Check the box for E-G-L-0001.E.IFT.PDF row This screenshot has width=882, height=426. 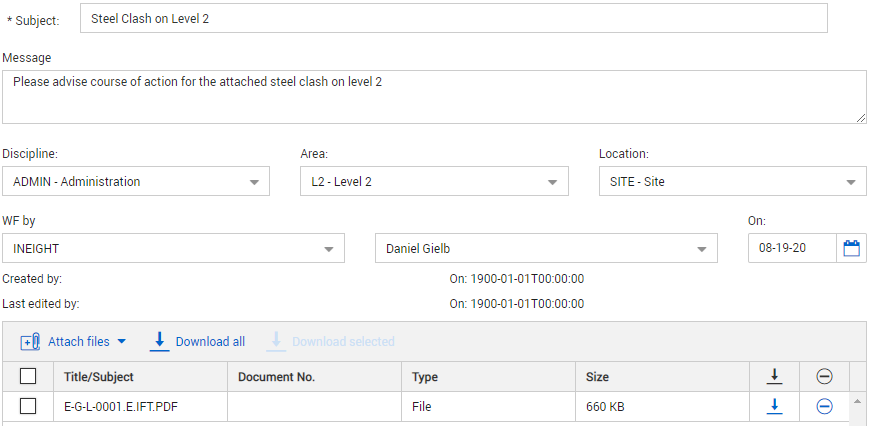click(x=28, y=406)
